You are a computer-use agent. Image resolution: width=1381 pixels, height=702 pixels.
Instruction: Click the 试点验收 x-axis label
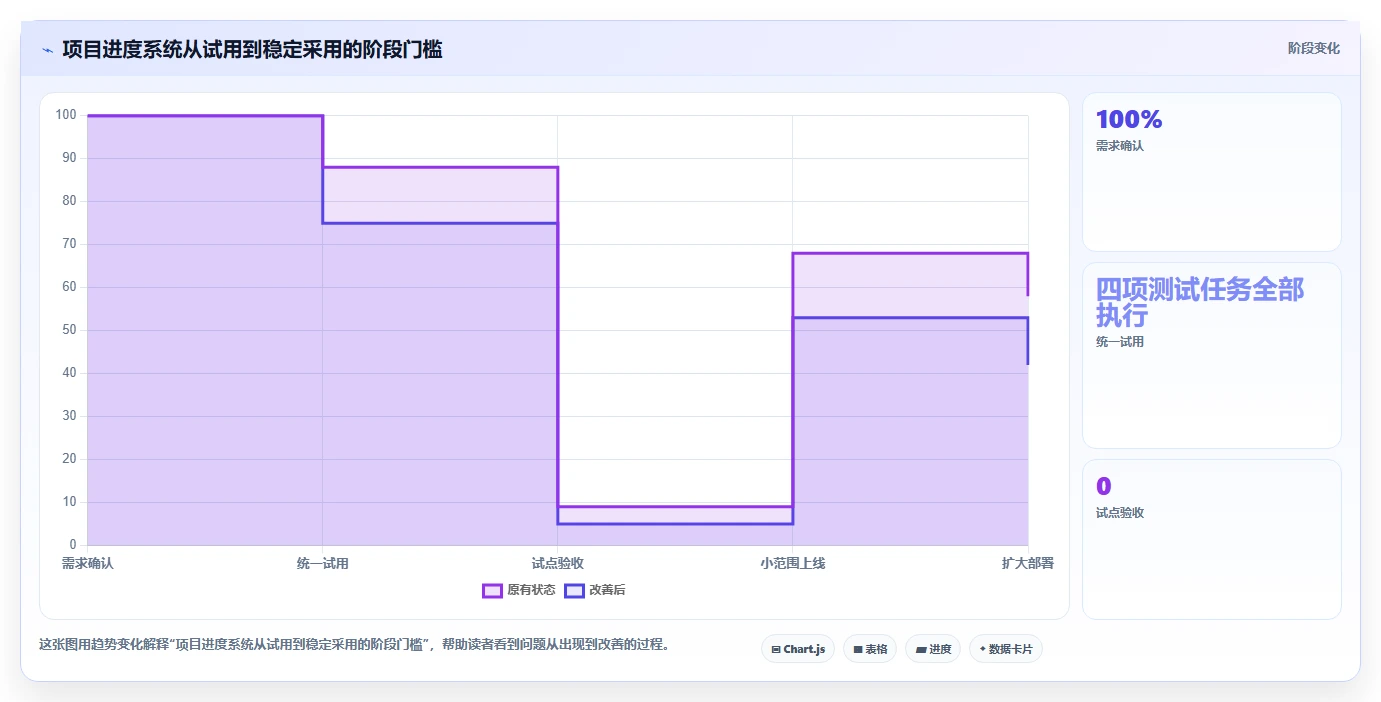[558, 564]
